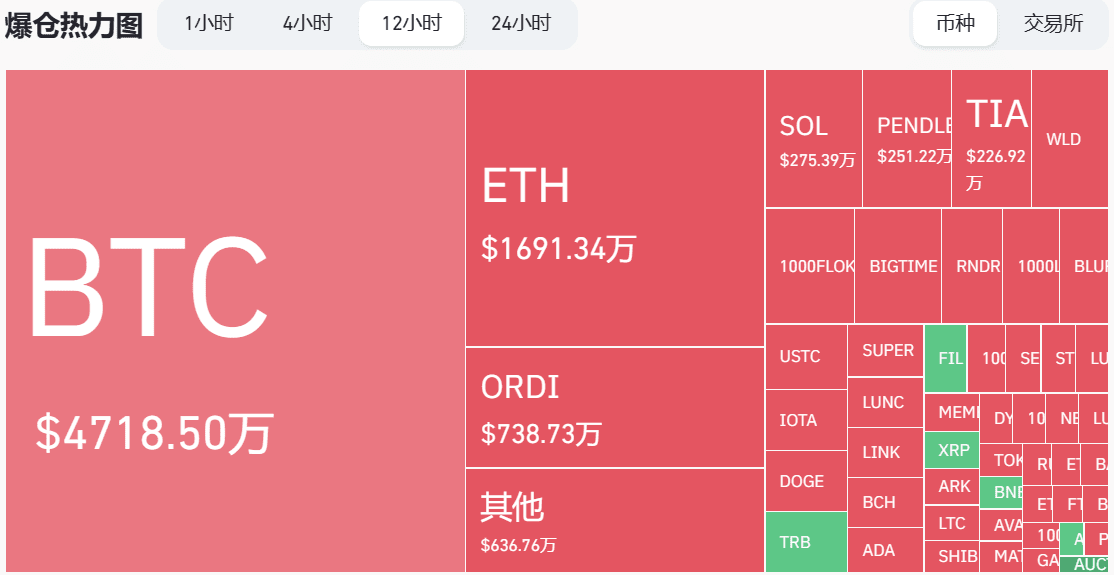Switch to the 24小时 time range
The height and width of the screenshot is (575, 1114).
[521, 23]
